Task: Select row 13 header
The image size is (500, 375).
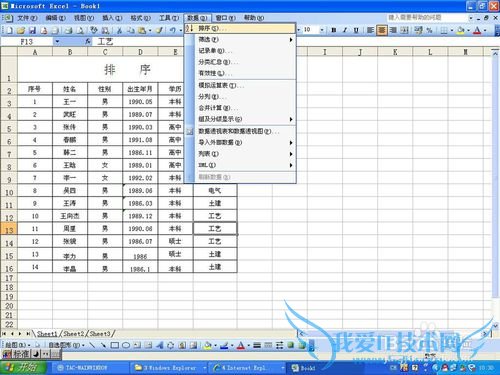Action: [9, 230]
